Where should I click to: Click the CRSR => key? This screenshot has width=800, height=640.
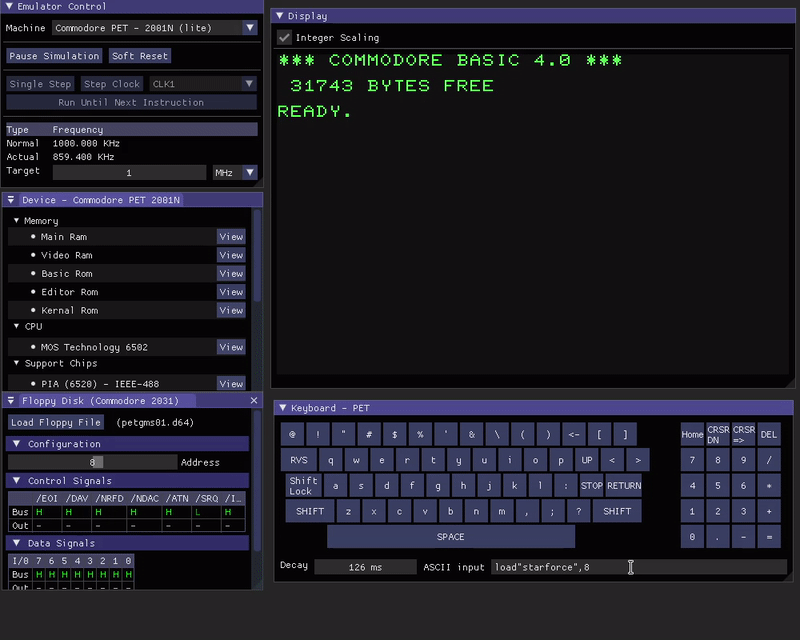coord(743,434)
